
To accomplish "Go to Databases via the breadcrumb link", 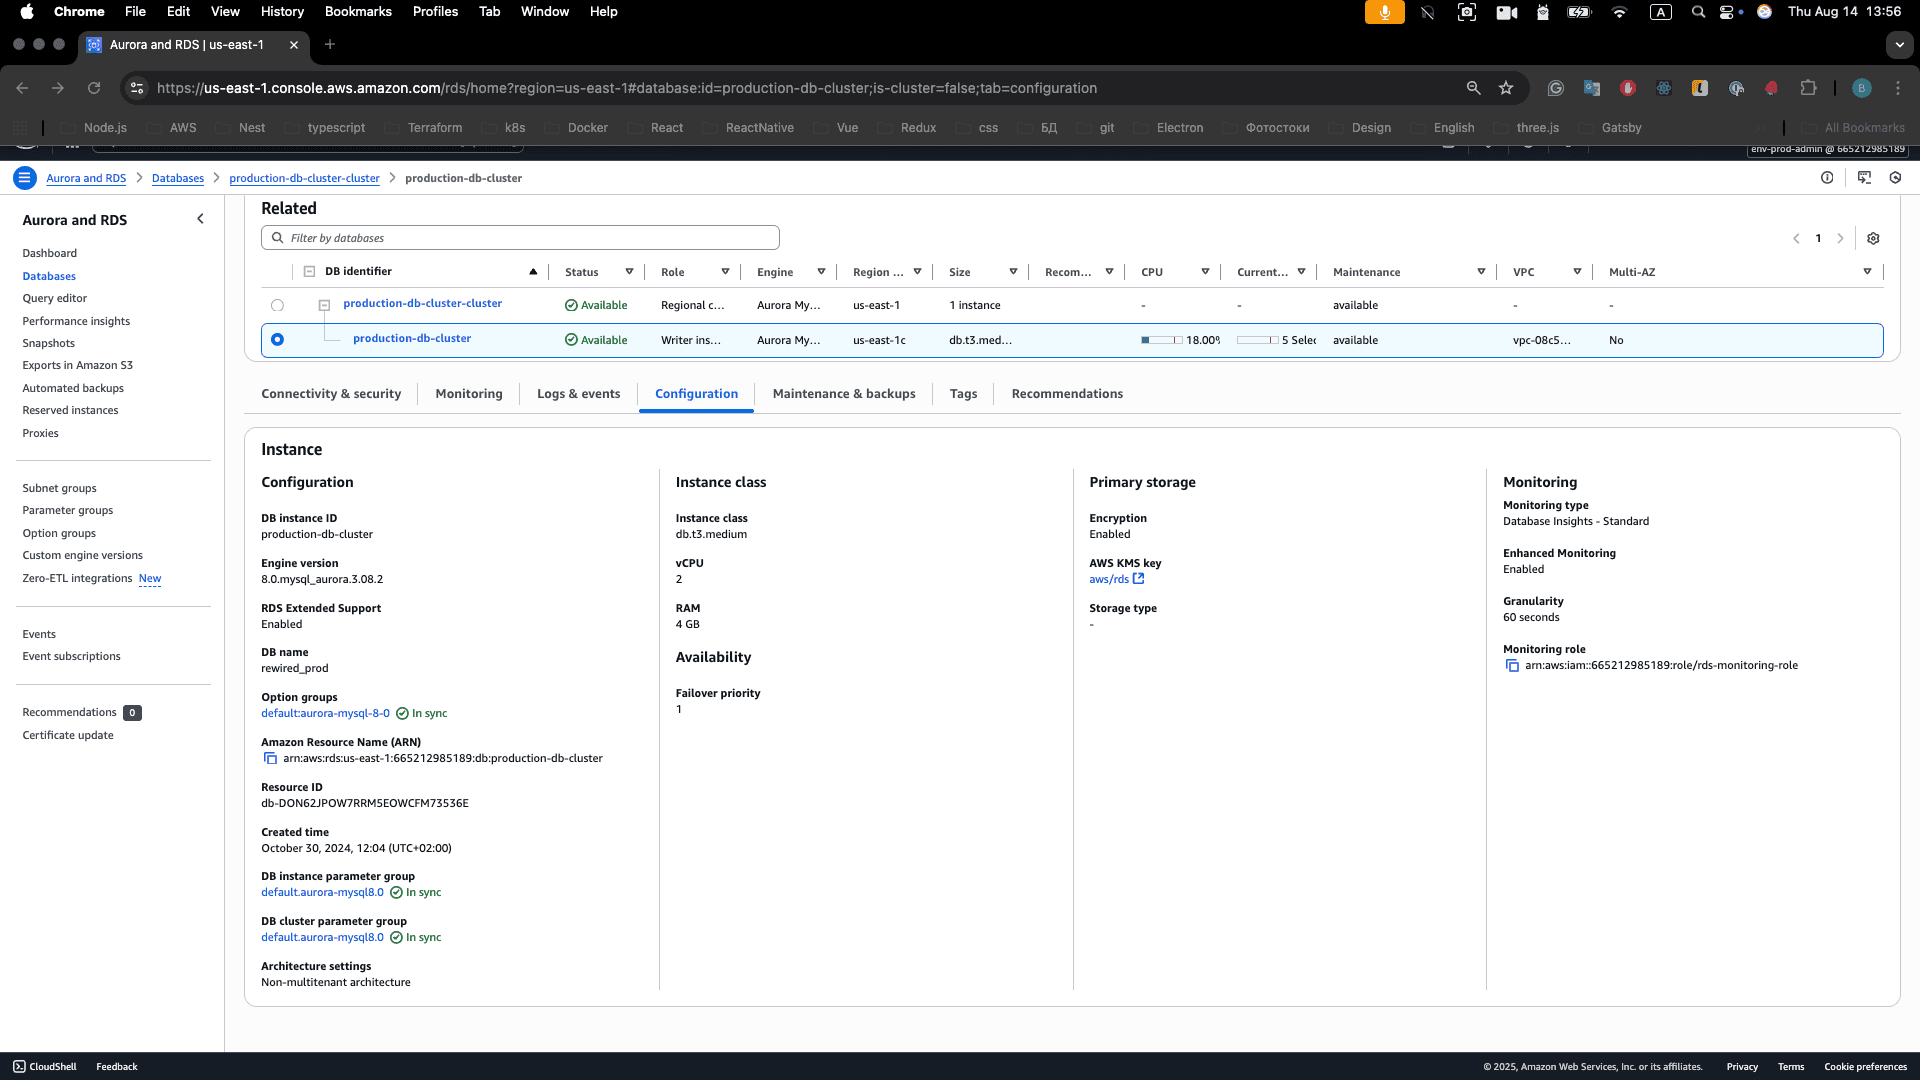I will pos(177,177).
